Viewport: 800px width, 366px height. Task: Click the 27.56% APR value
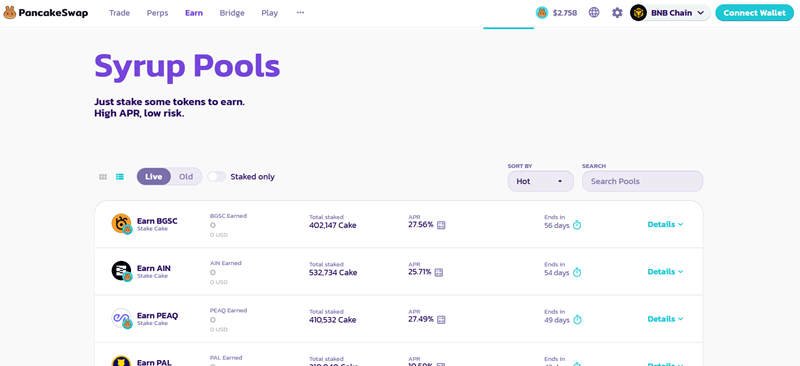[x=421, y=225]
